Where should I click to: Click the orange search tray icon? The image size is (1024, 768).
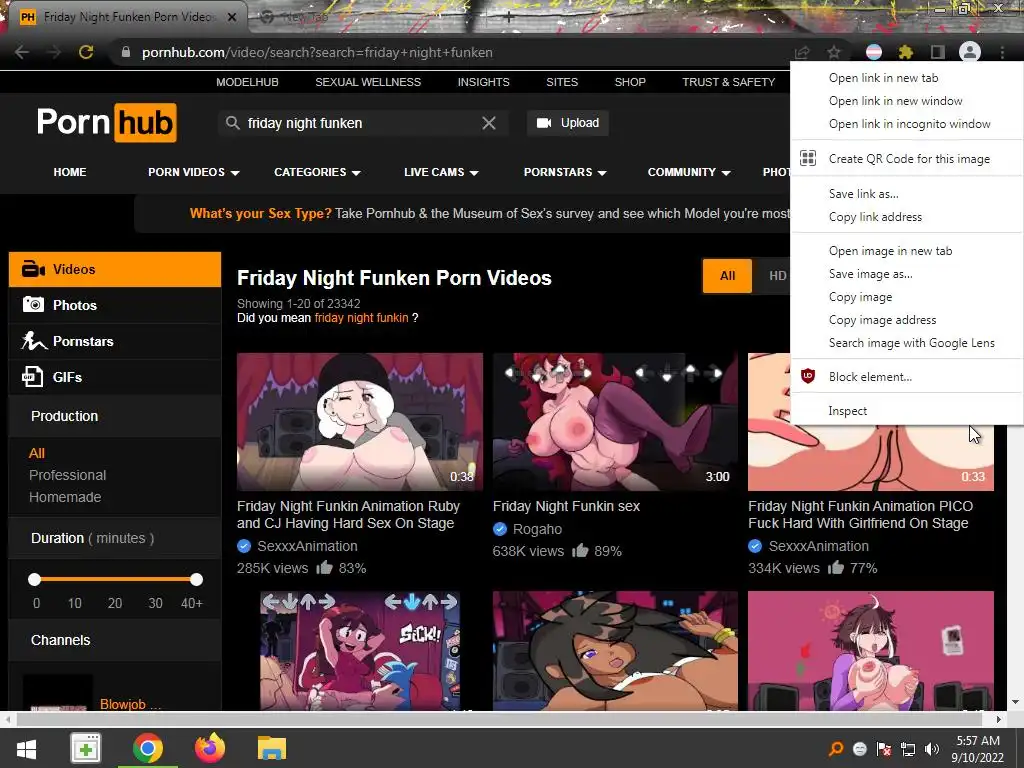[836, 749]
